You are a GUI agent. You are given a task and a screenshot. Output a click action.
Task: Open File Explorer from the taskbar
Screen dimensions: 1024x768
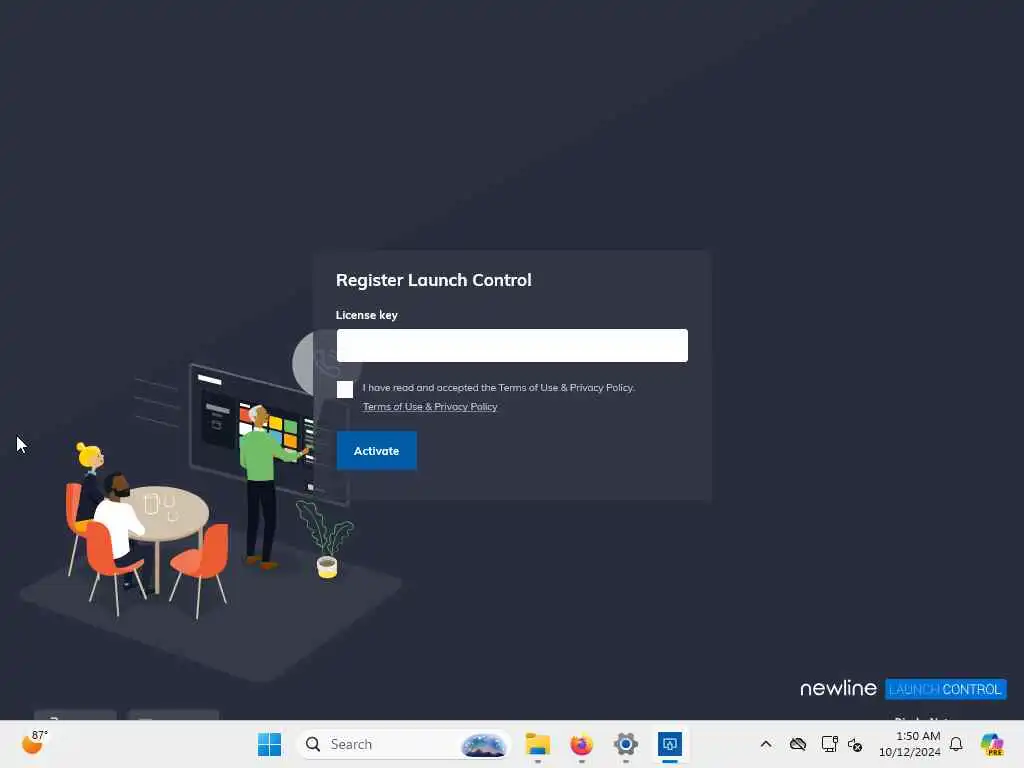pos(537,744)
